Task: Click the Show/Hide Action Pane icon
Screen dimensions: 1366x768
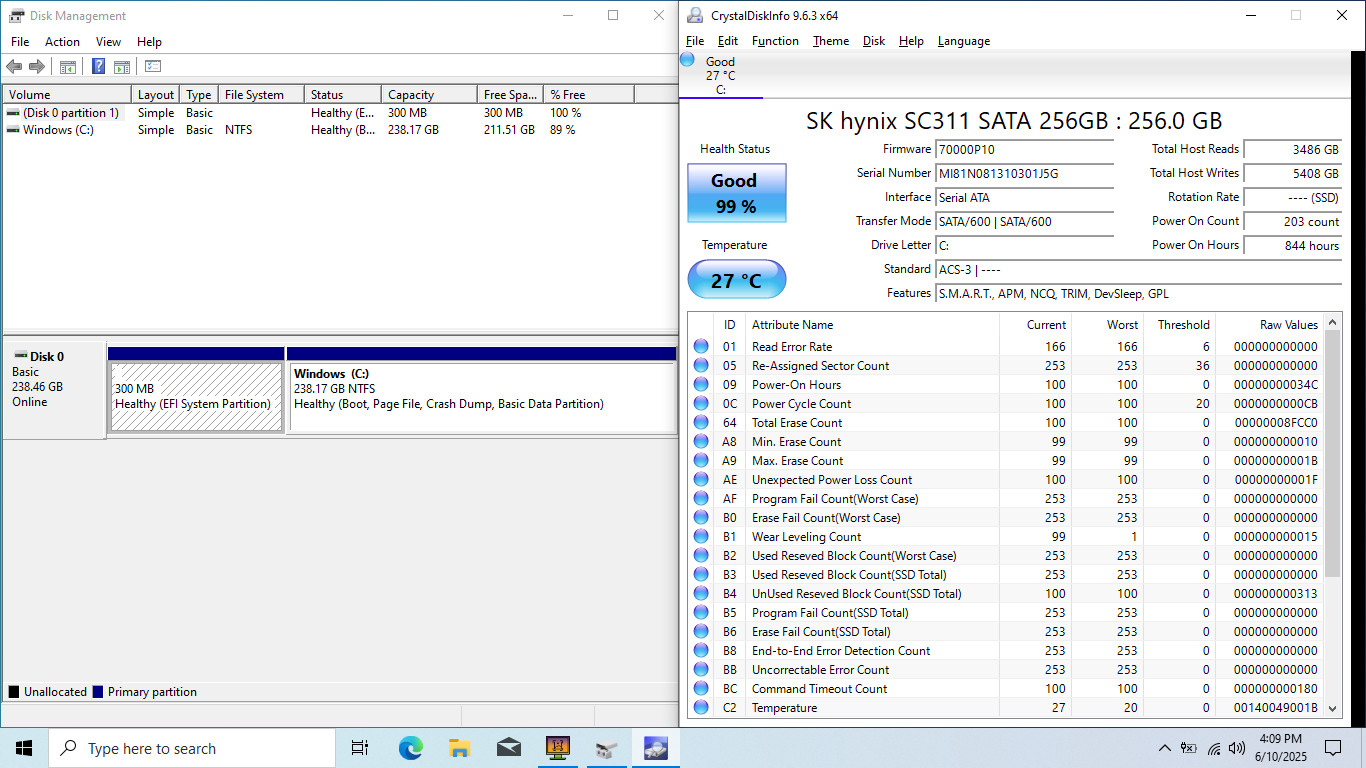Action: [x=122, y=67]
